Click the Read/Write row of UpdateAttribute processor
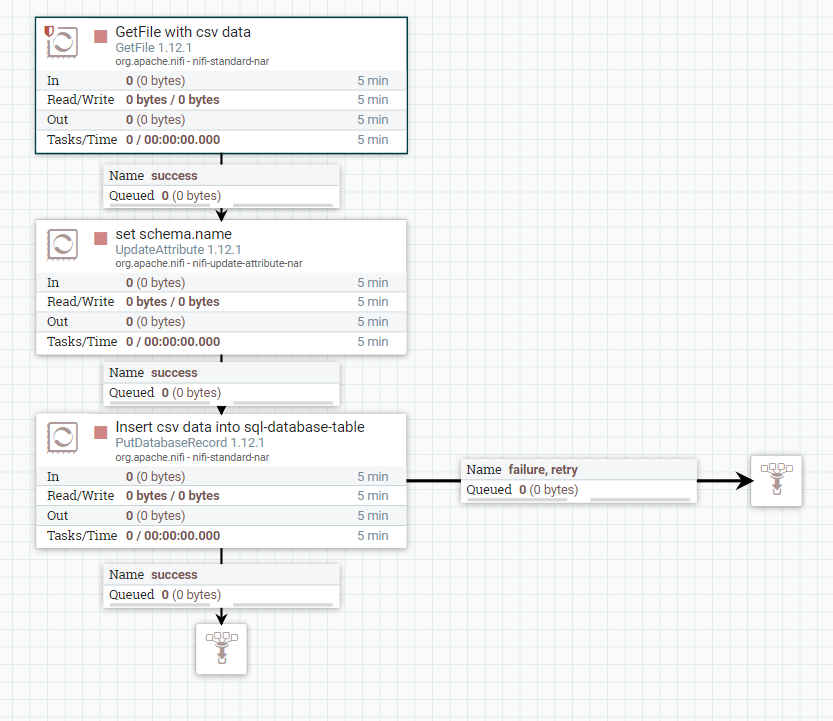This screenshot has width=833, height=721. (221, 302)
